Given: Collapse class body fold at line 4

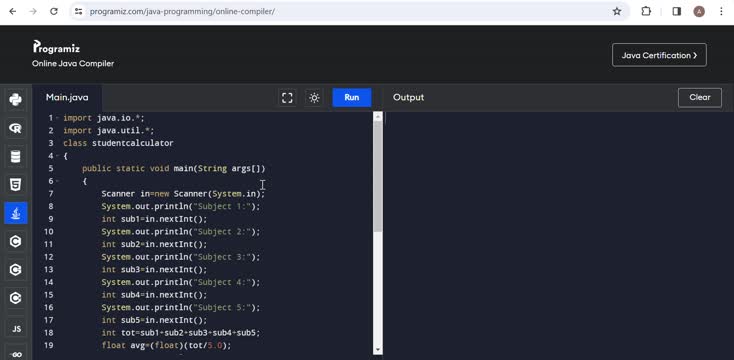Looking at the screenshot, I should pyautogui.click(x=57, y=156).
